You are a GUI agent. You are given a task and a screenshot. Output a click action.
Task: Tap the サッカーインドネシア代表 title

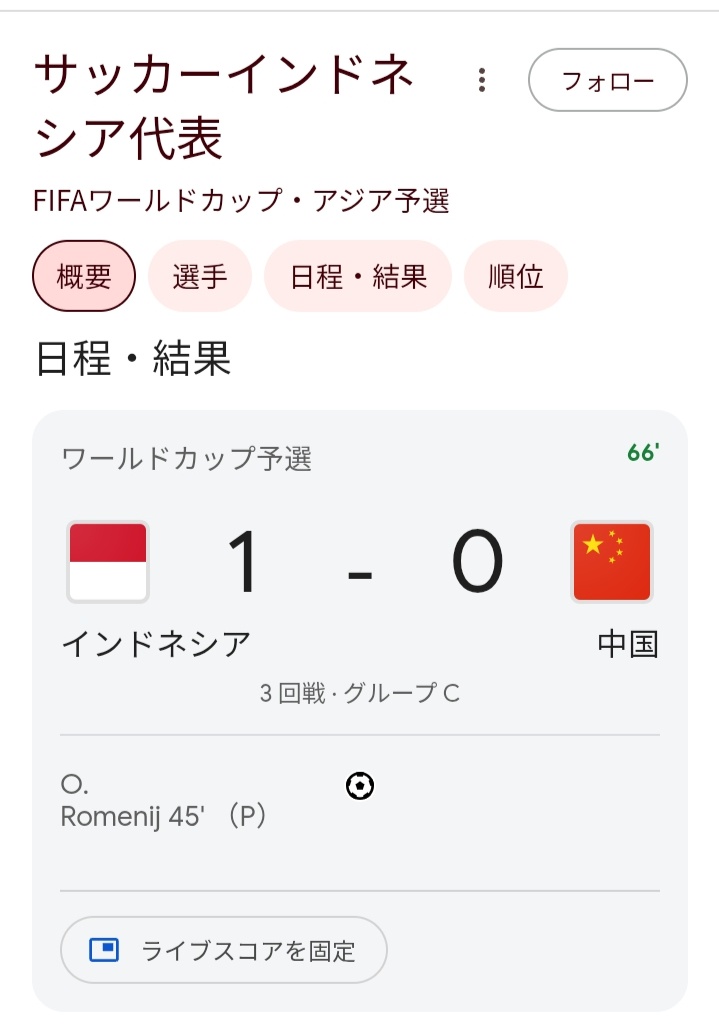click(x=224, y=108)
